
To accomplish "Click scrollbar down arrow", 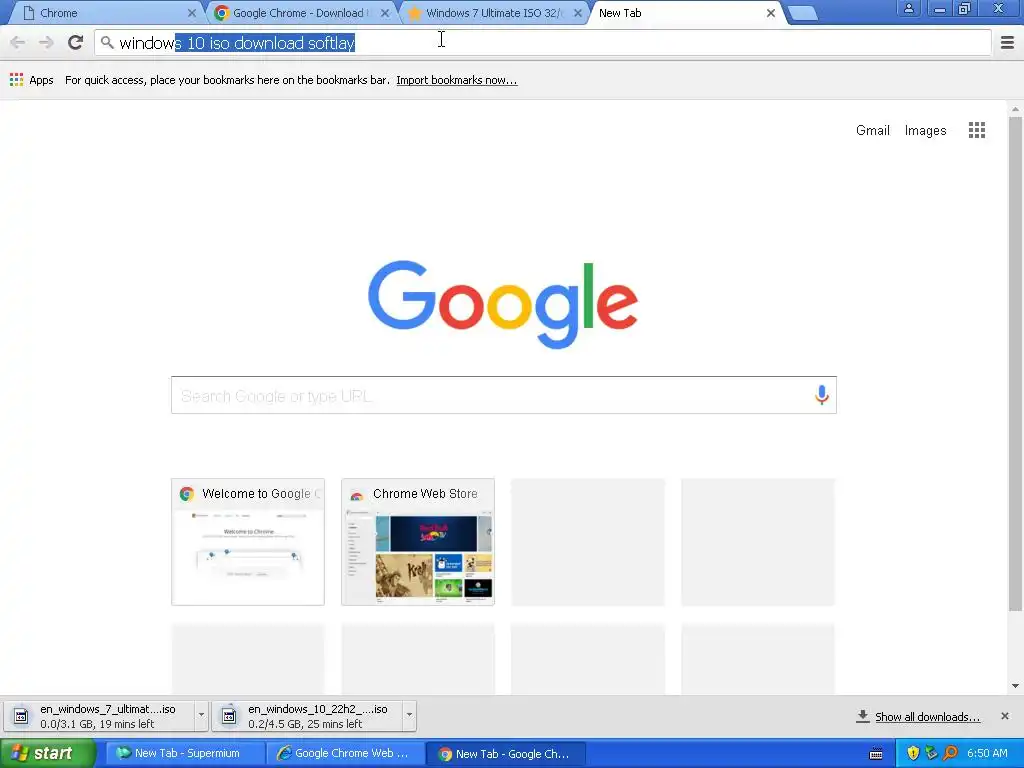I will (x=1015, y=686).
